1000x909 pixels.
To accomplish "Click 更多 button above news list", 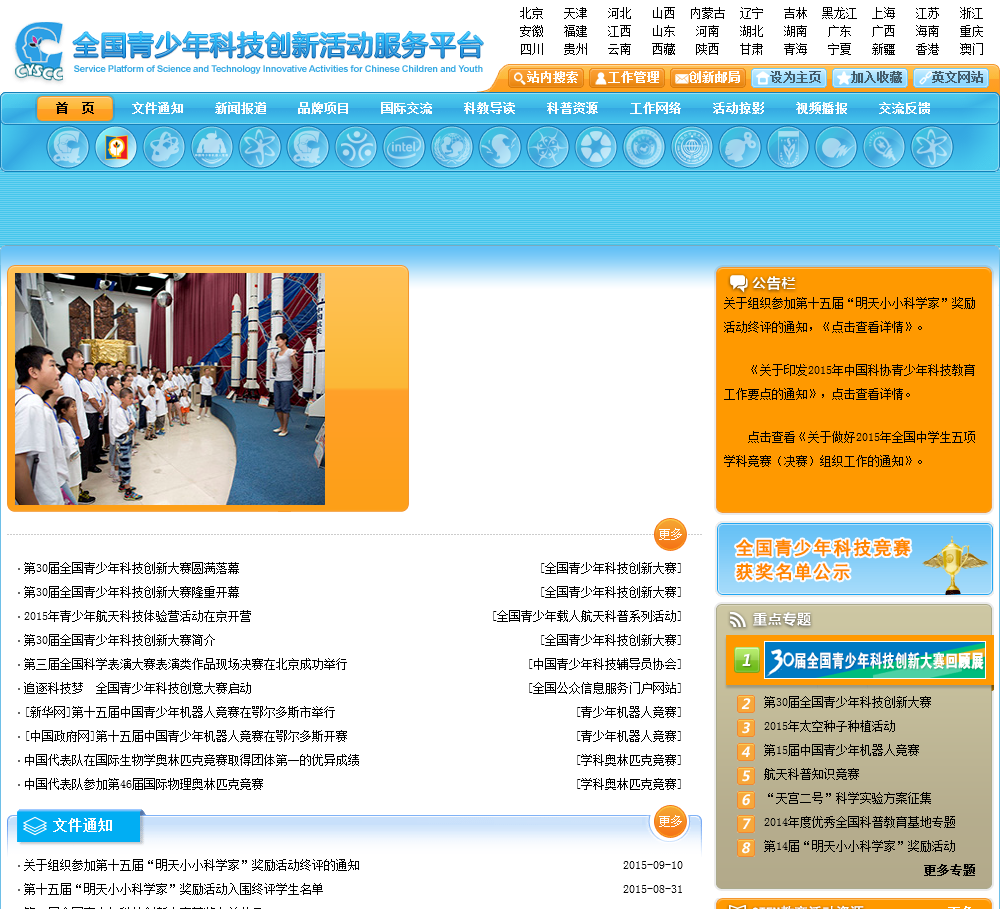I will (x=670, y=535).
